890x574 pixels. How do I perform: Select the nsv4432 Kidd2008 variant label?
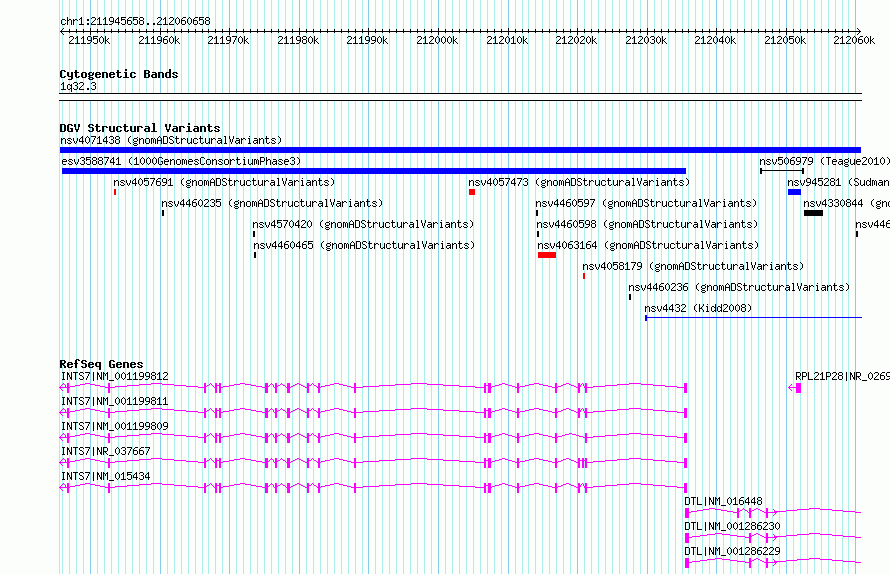pos(698,308)
